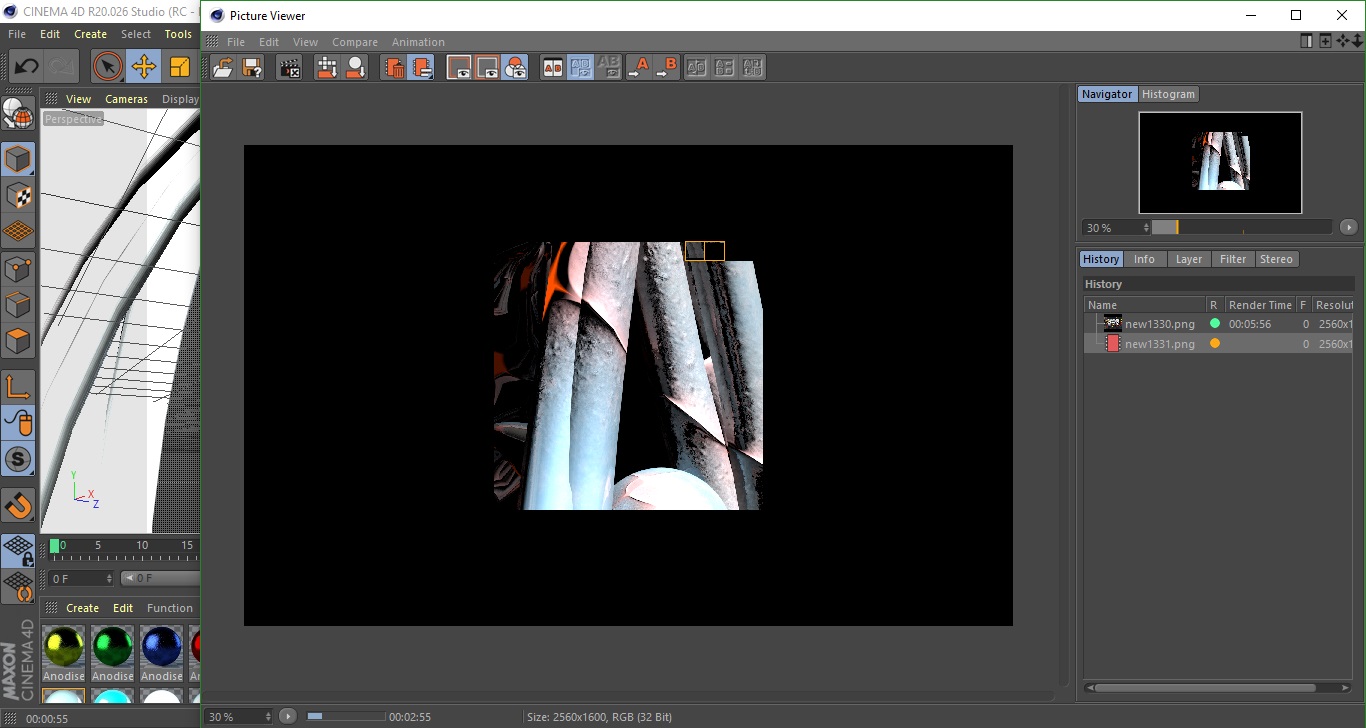Click the Set as B icon
This screenshot has height=728, width=1366.
[666, 68]
